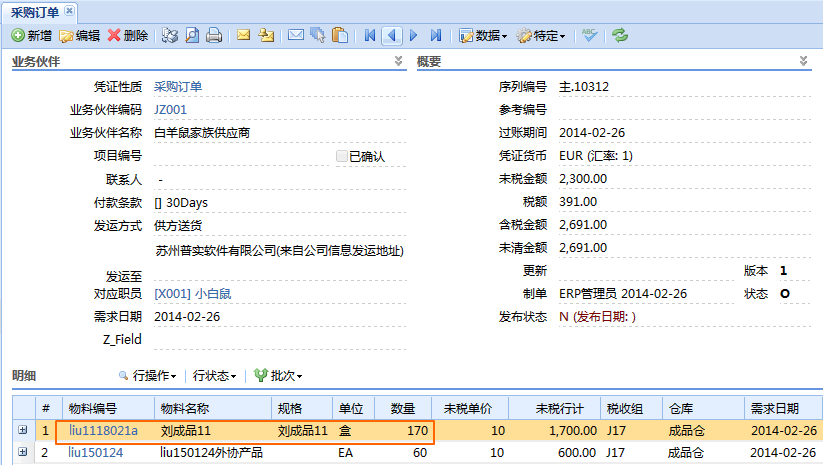Open the liu150124 material code link
The height and width of the screenshot is (465, 823).
96,452
